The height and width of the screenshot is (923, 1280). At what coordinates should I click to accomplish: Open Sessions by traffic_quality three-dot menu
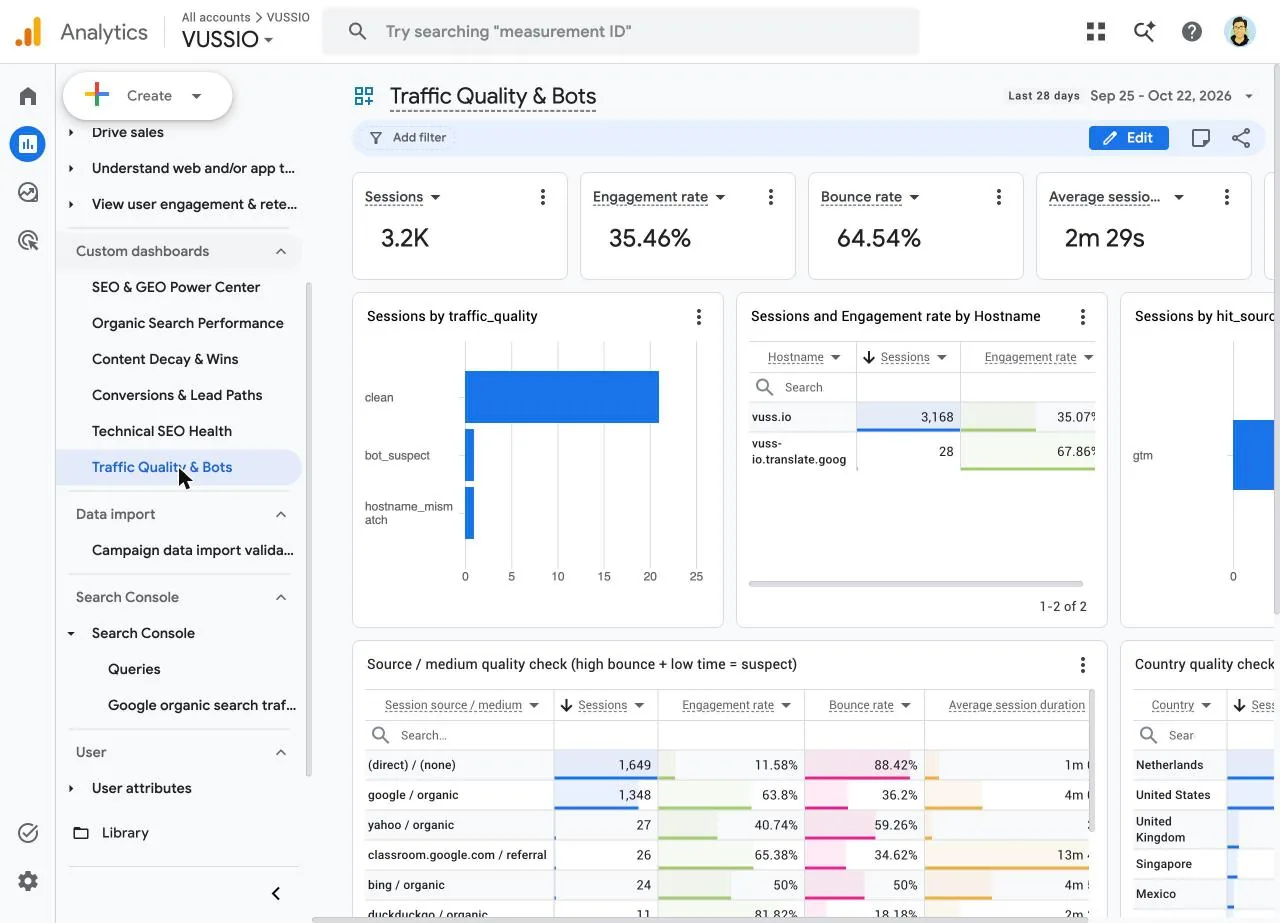[699, 317]
